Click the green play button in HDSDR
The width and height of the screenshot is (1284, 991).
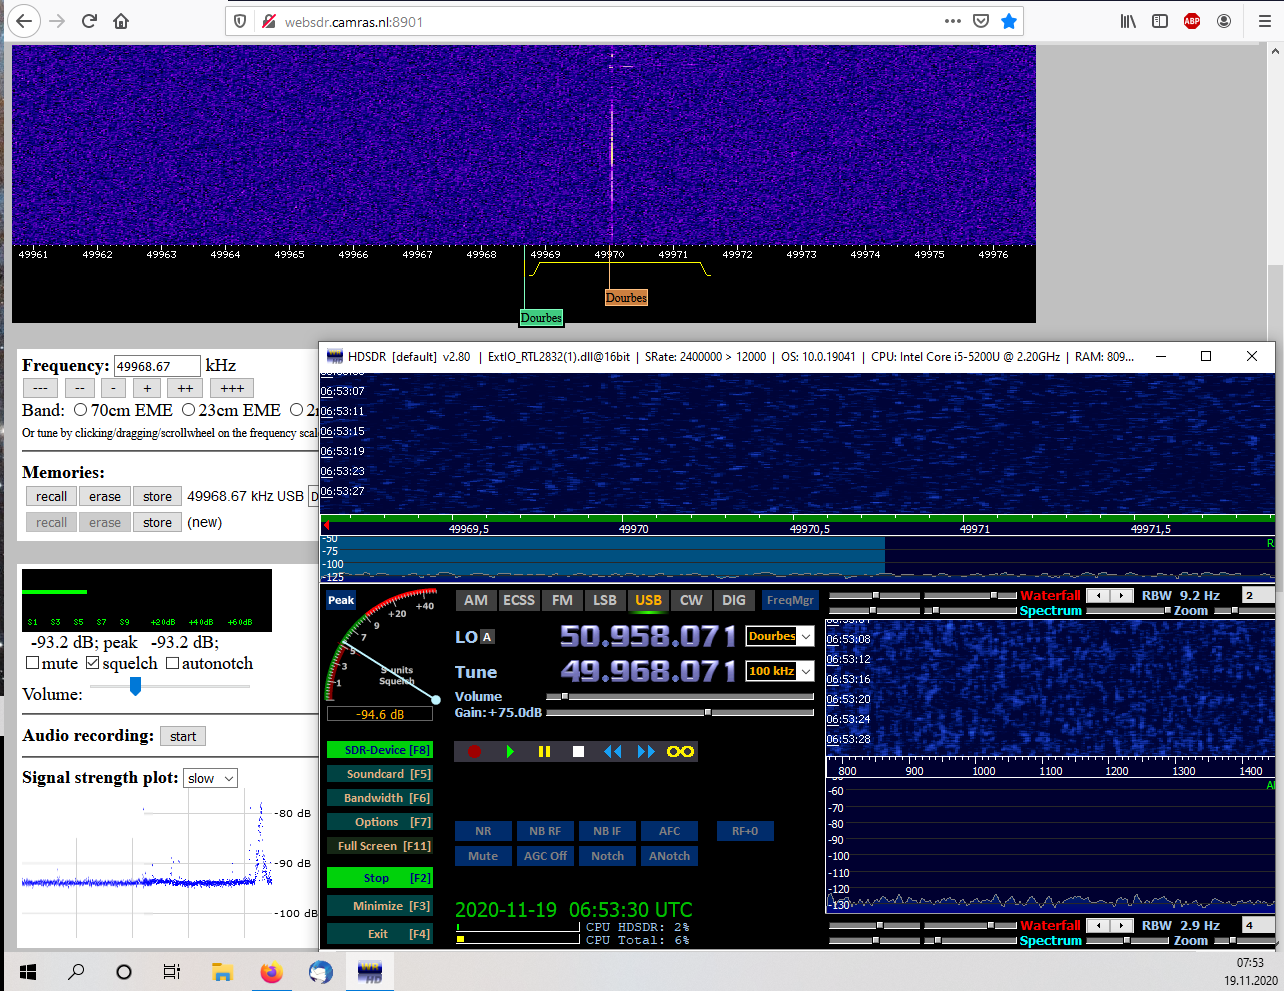510,751
